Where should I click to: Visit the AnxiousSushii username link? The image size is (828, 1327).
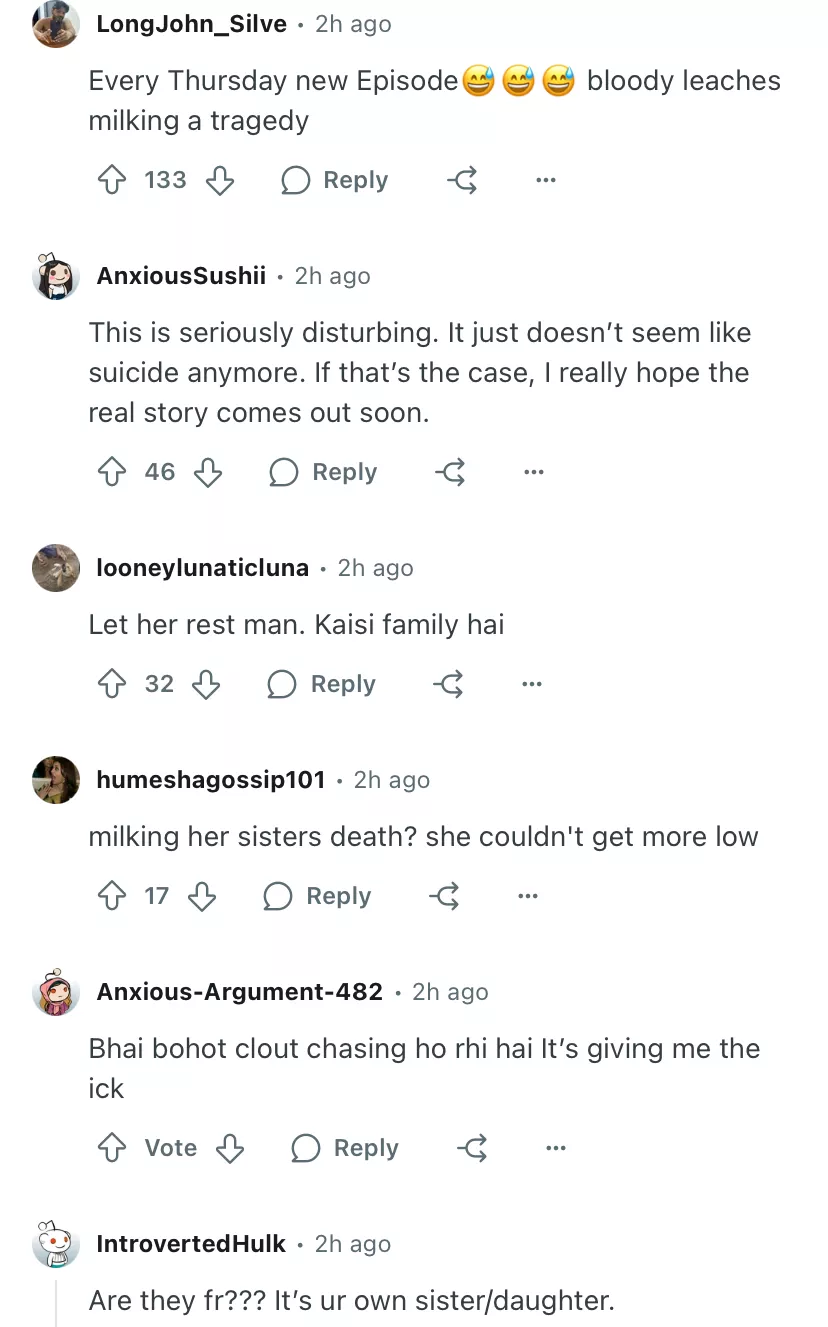pyautogui.click(x=181, y=276)
